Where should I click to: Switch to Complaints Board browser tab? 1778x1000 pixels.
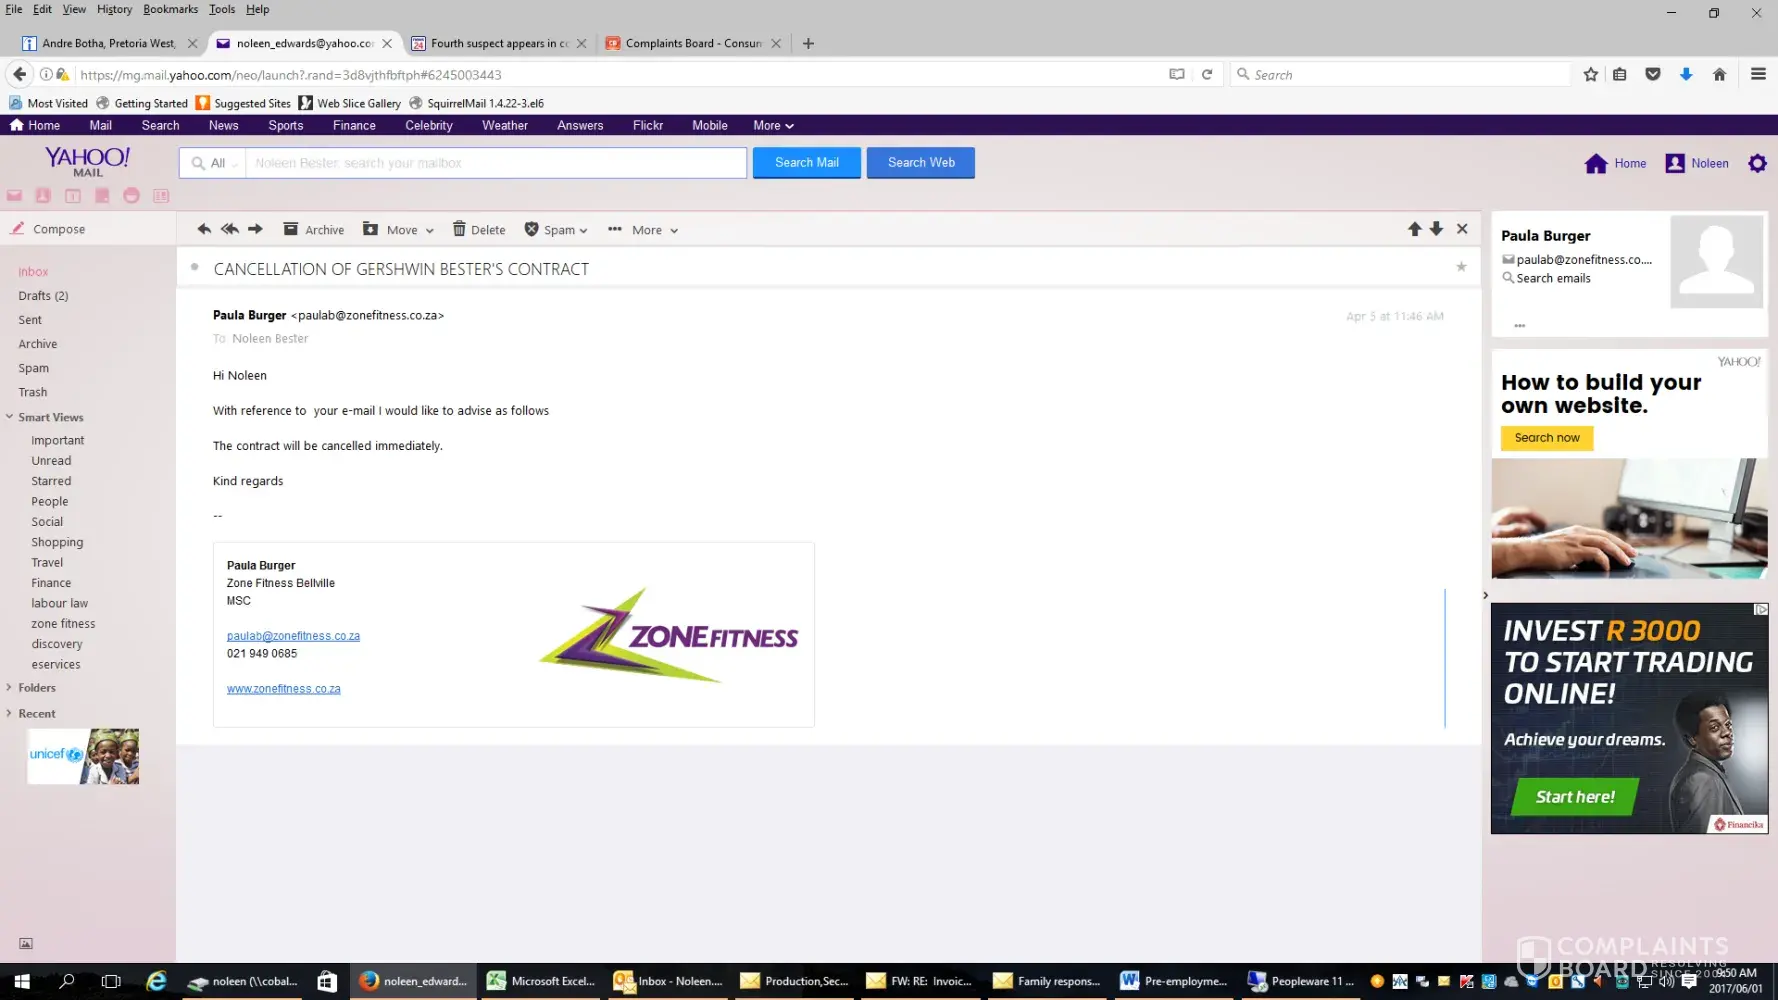point(692,43)
